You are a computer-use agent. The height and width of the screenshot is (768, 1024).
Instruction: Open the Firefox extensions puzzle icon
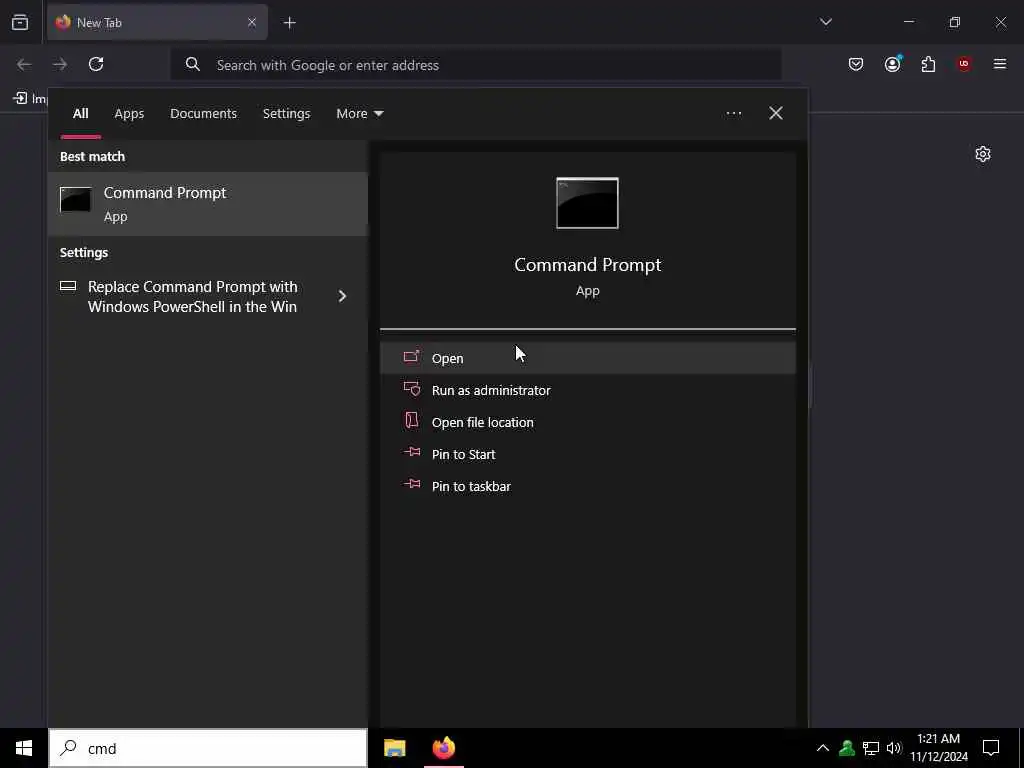[928, 64]
